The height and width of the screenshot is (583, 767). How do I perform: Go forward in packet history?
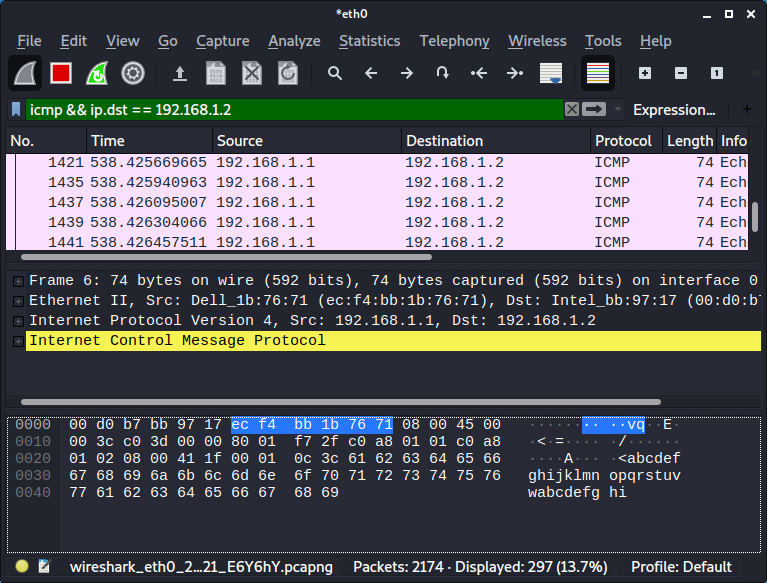pos(406,73)
